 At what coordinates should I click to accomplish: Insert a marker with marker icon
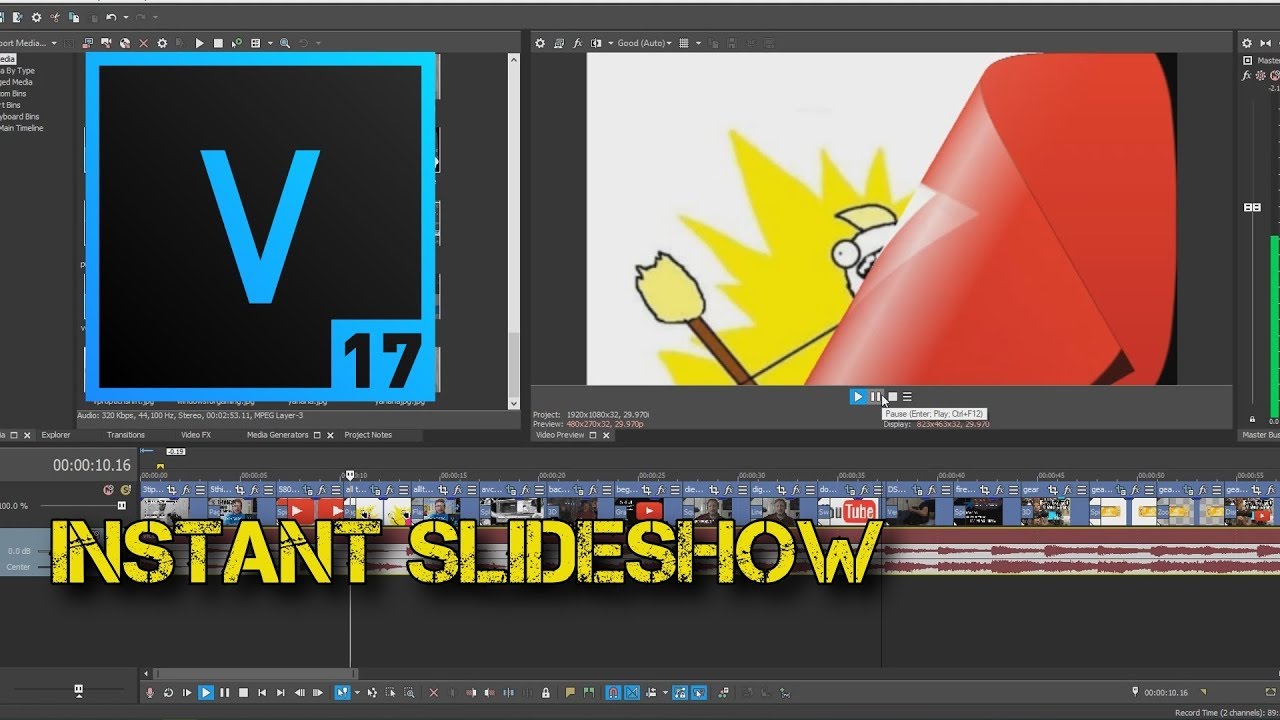pyautogui.click(x=571, y=692)
